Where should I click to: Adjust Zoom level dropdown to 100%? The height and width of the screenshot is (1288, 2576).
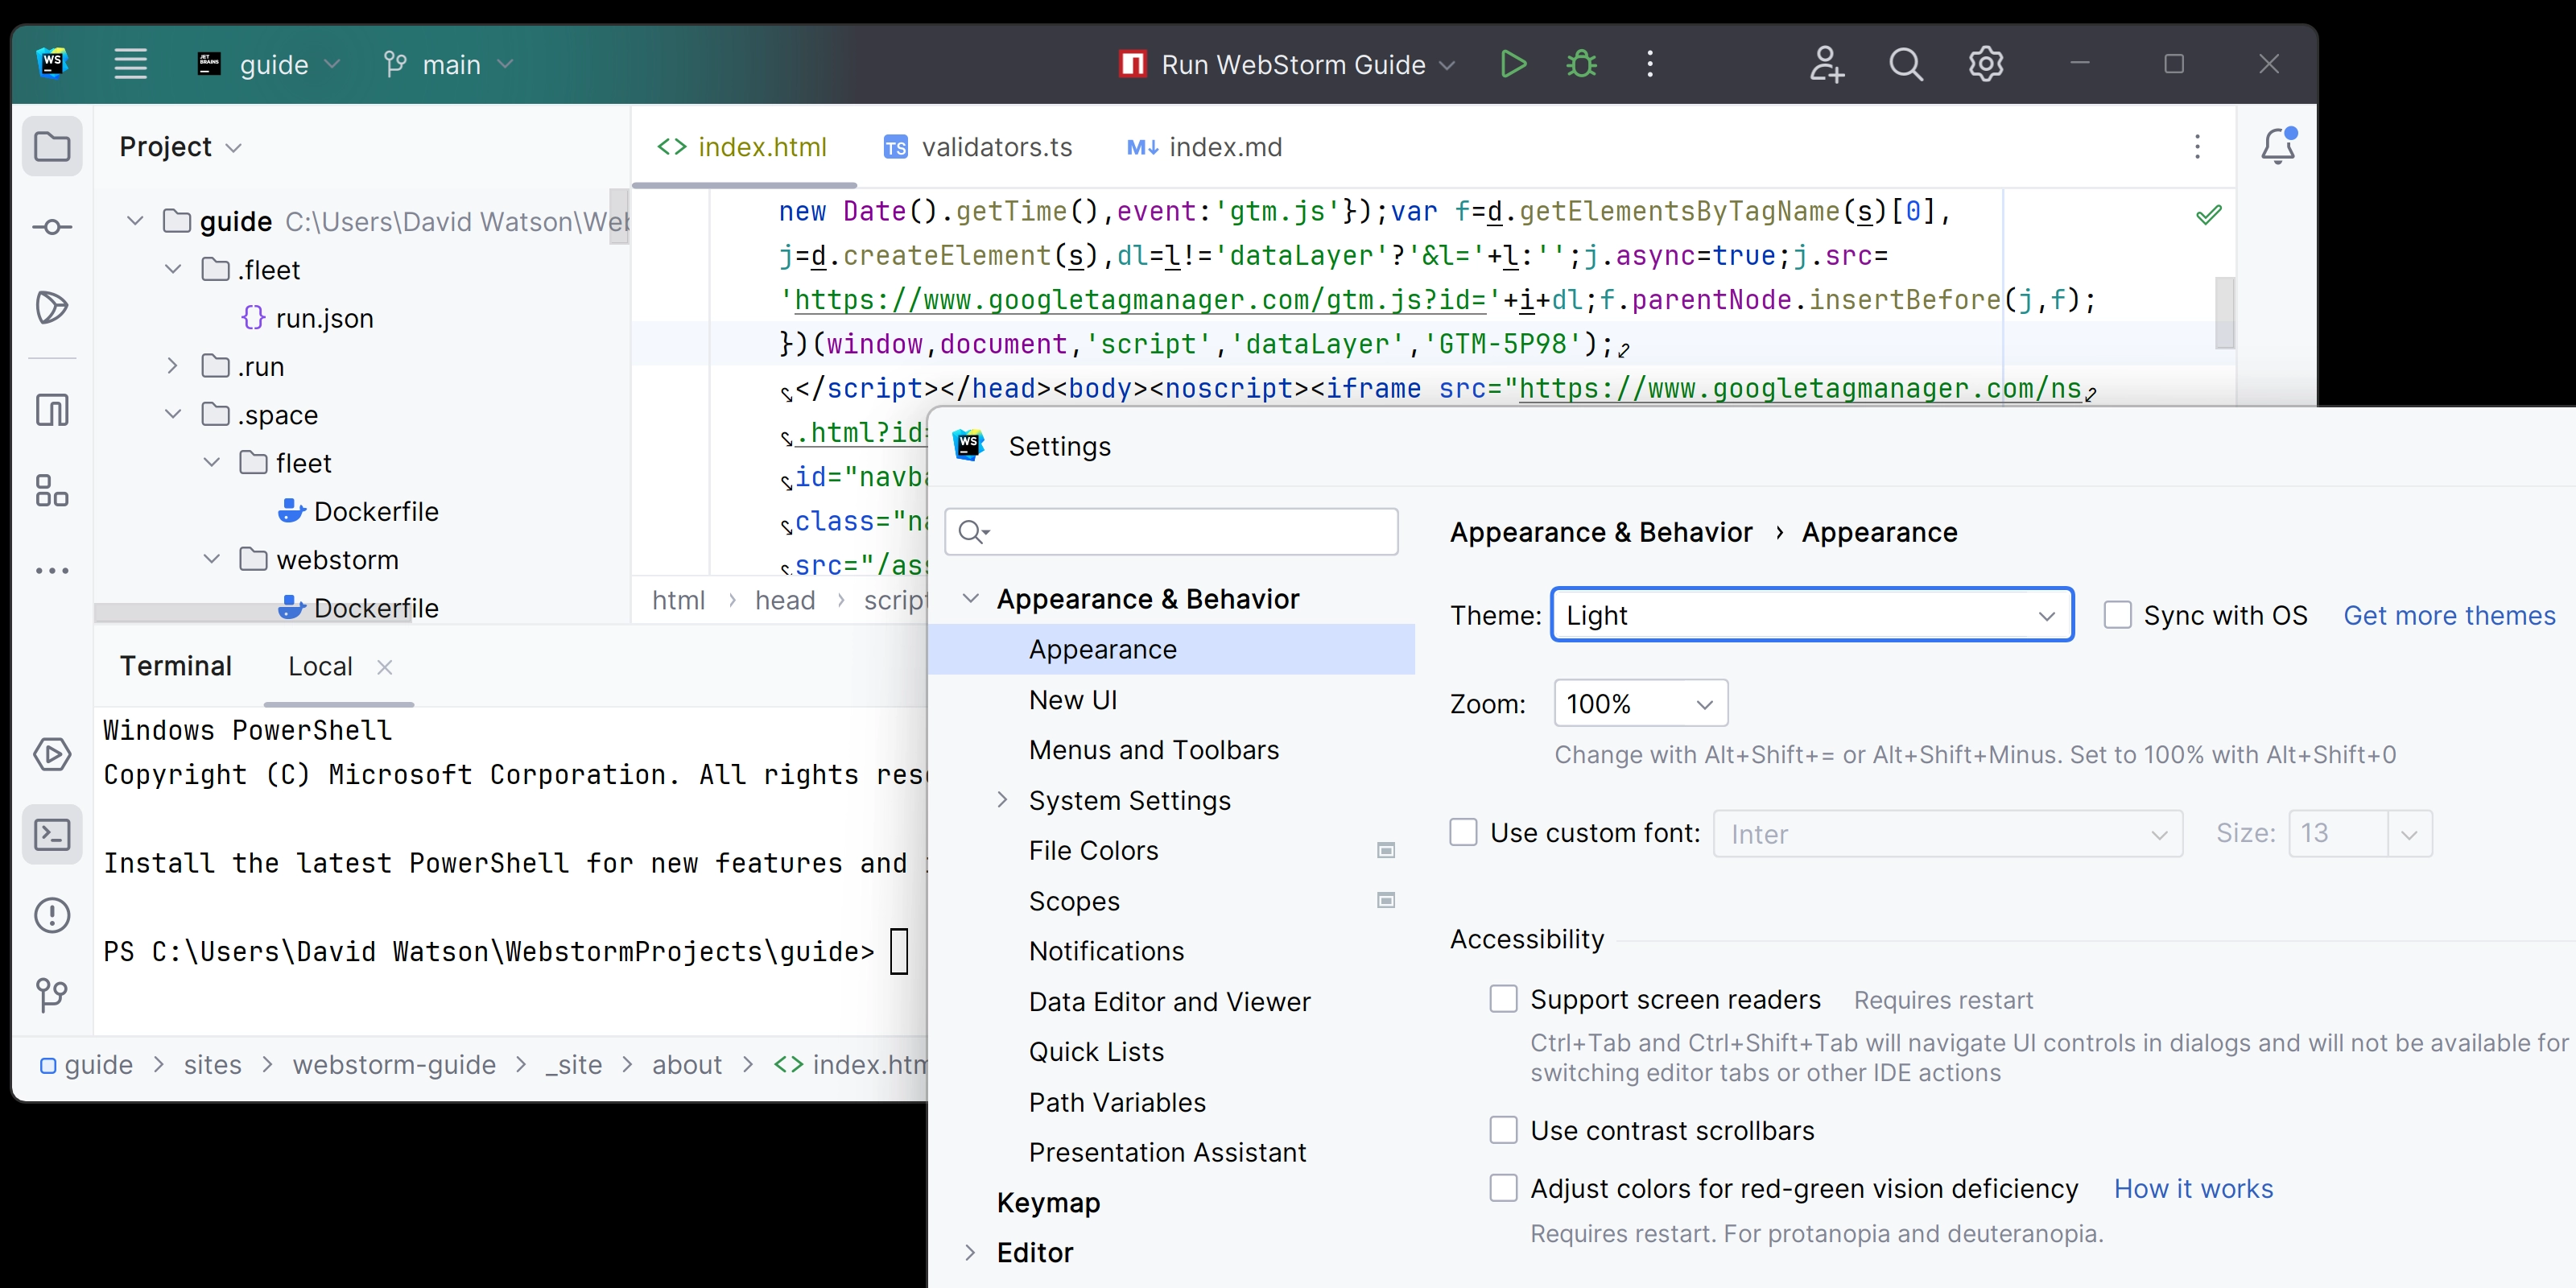[x=1637, y=703]
